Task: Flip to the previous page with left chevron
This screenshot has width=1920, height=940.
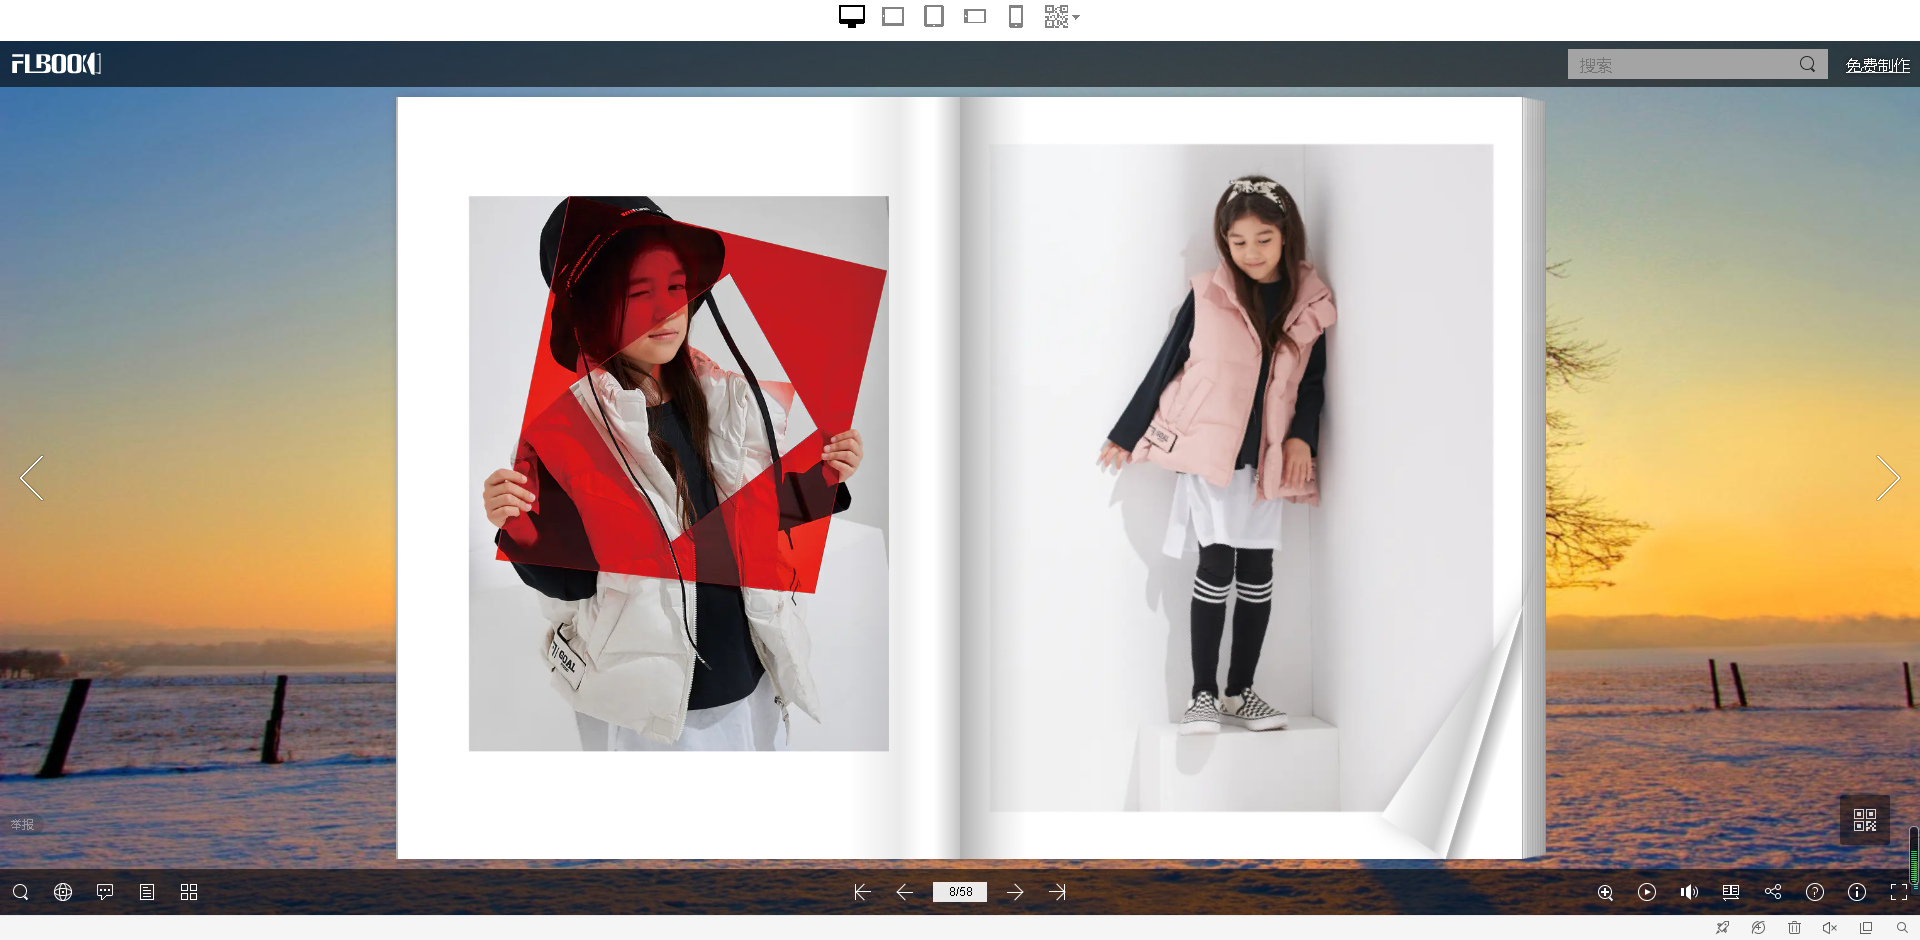Action: pos(32,478)
